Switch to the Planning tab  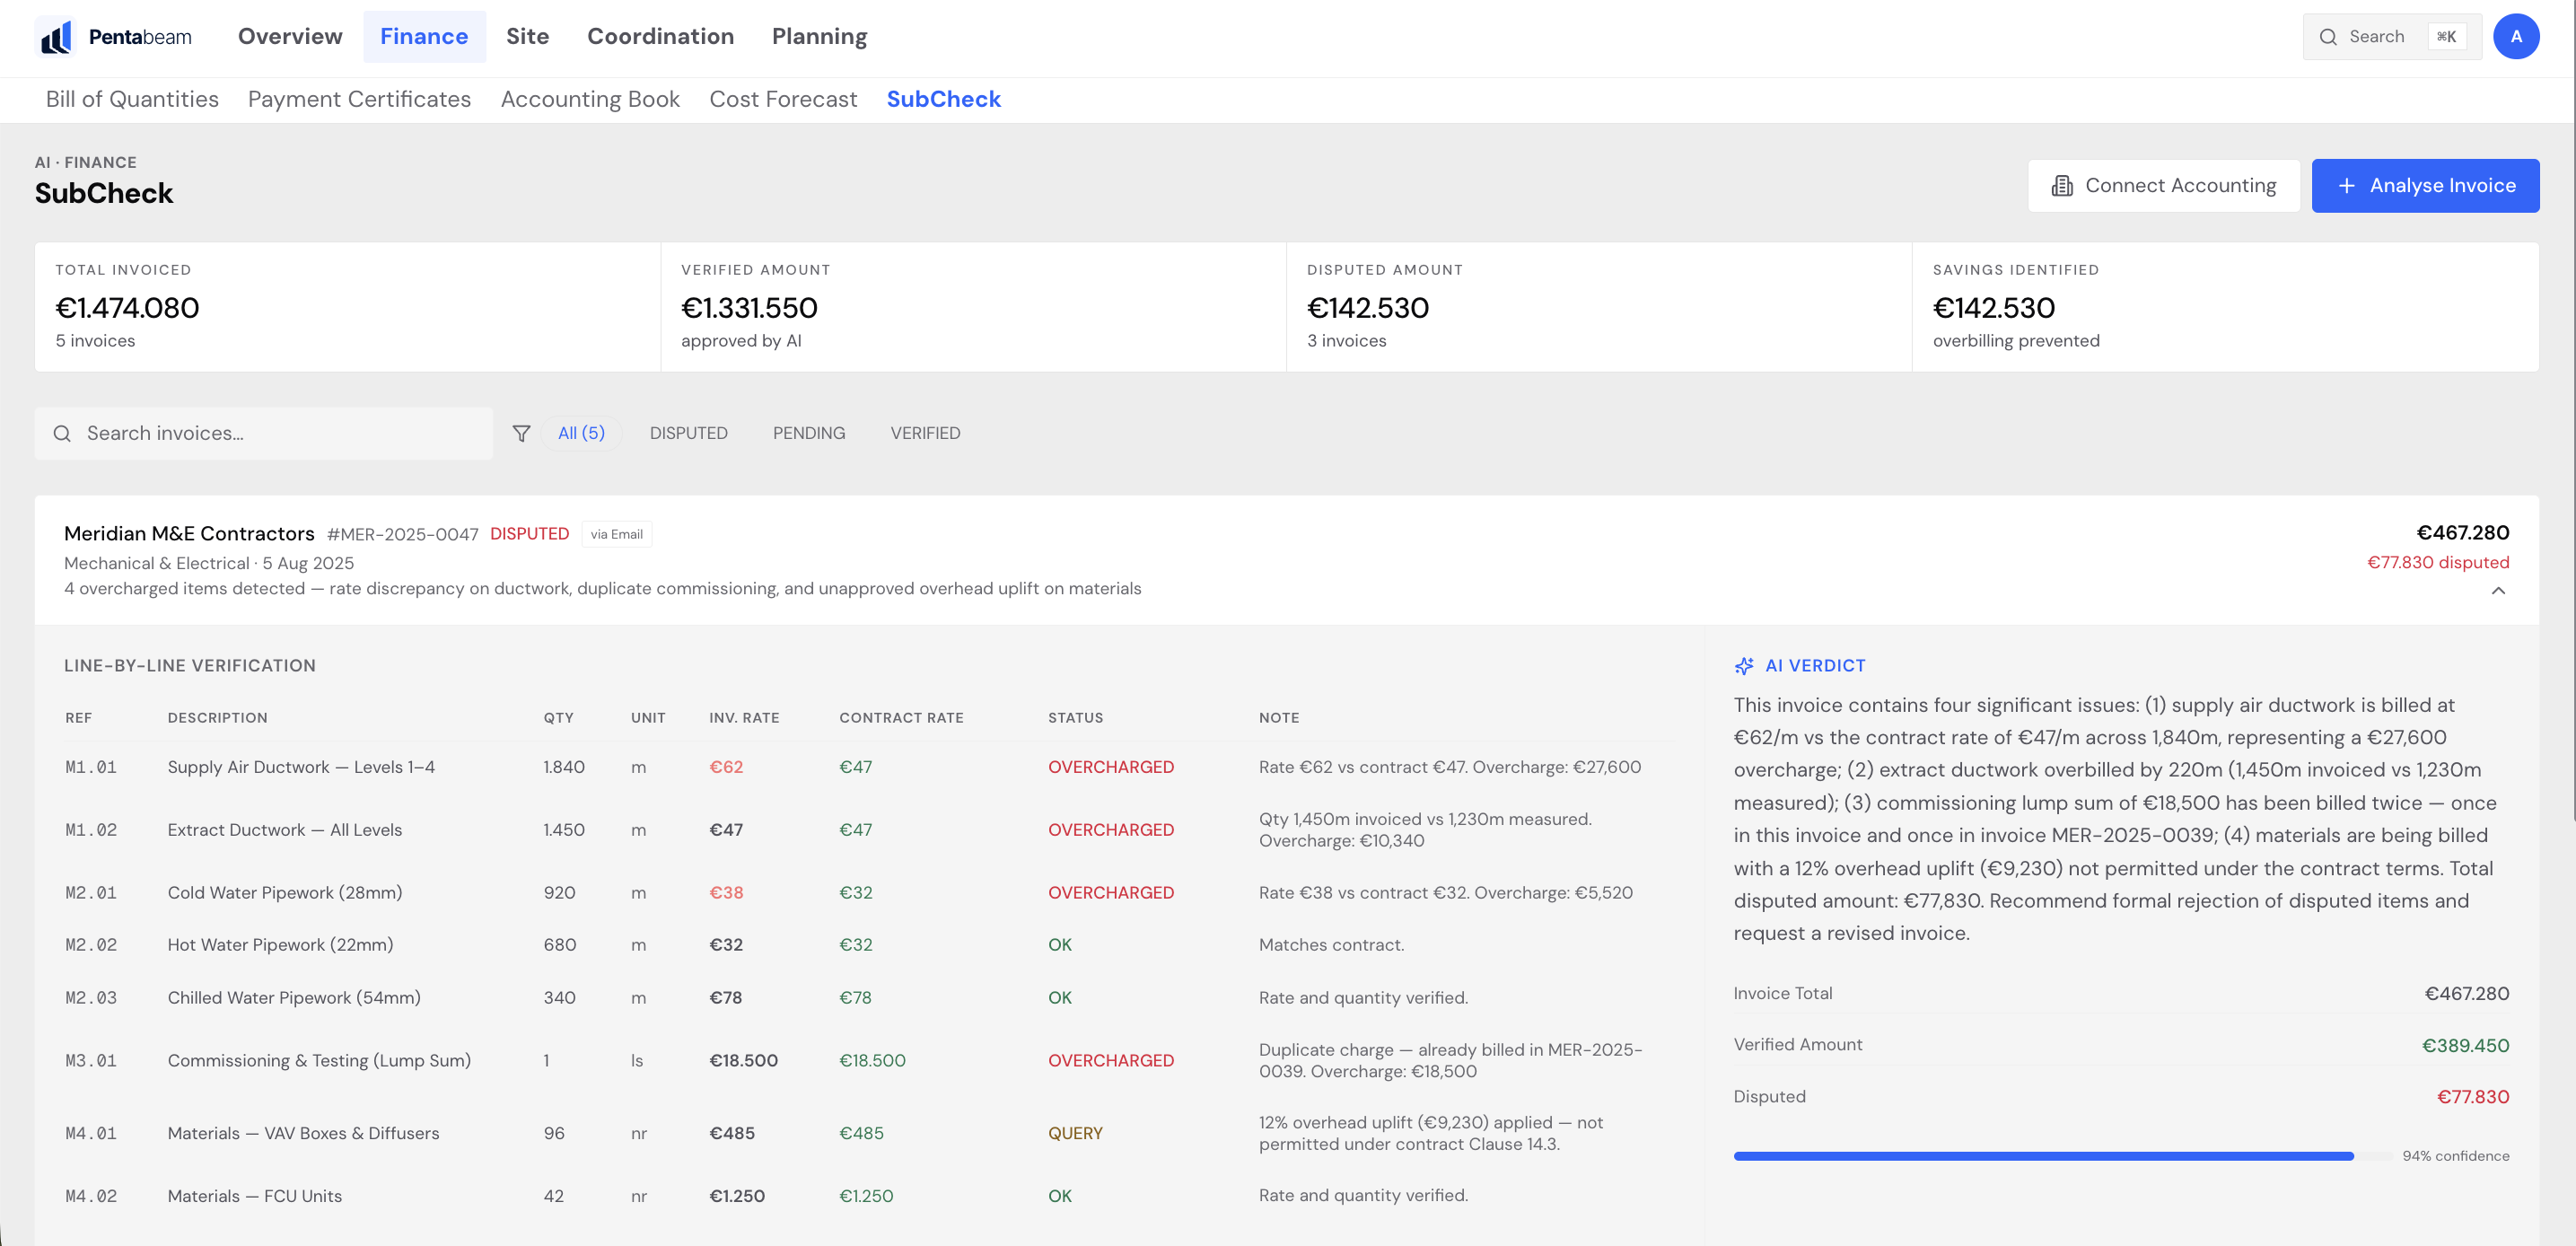(819, 37)
